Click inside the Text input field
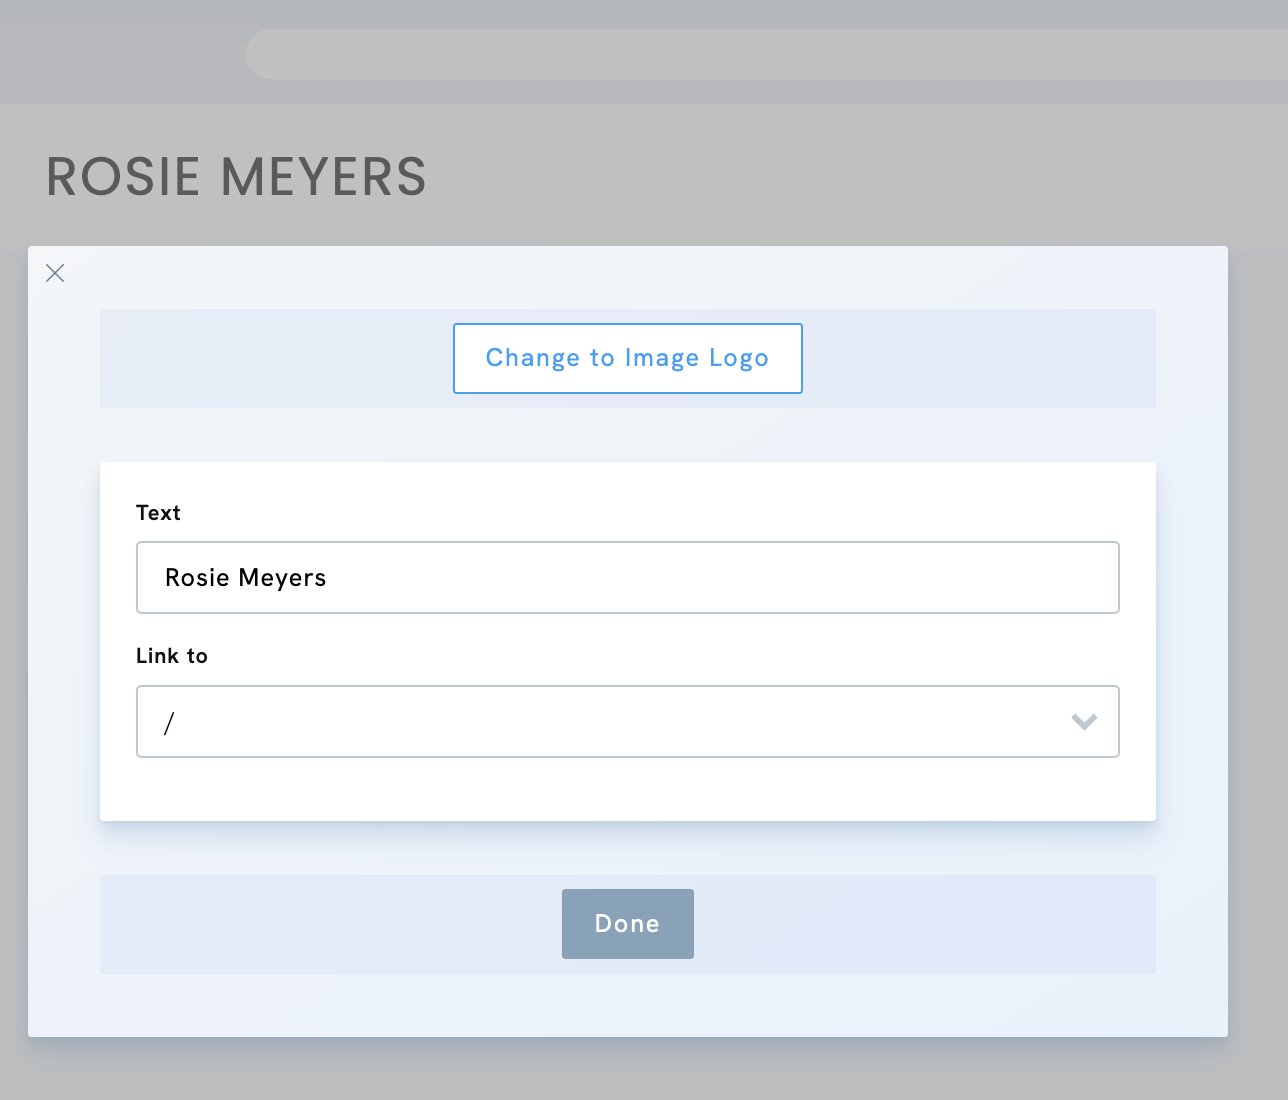 click(x=627, y=577)
